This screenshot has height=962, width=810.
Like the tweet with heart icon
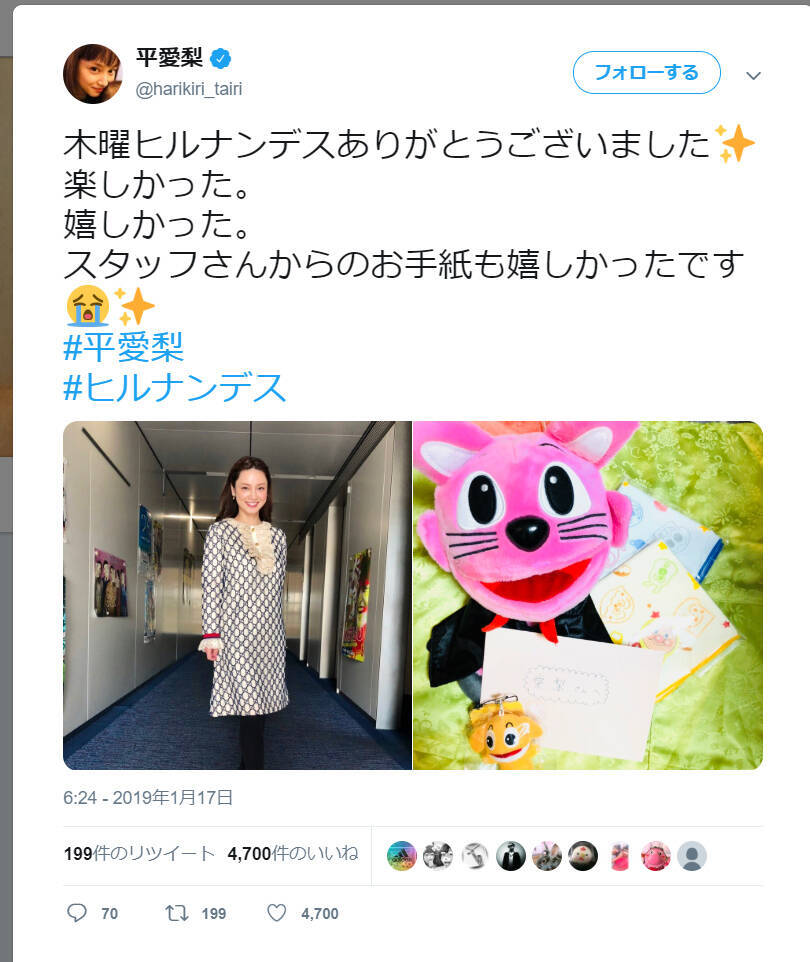click(x=276, y=913)
